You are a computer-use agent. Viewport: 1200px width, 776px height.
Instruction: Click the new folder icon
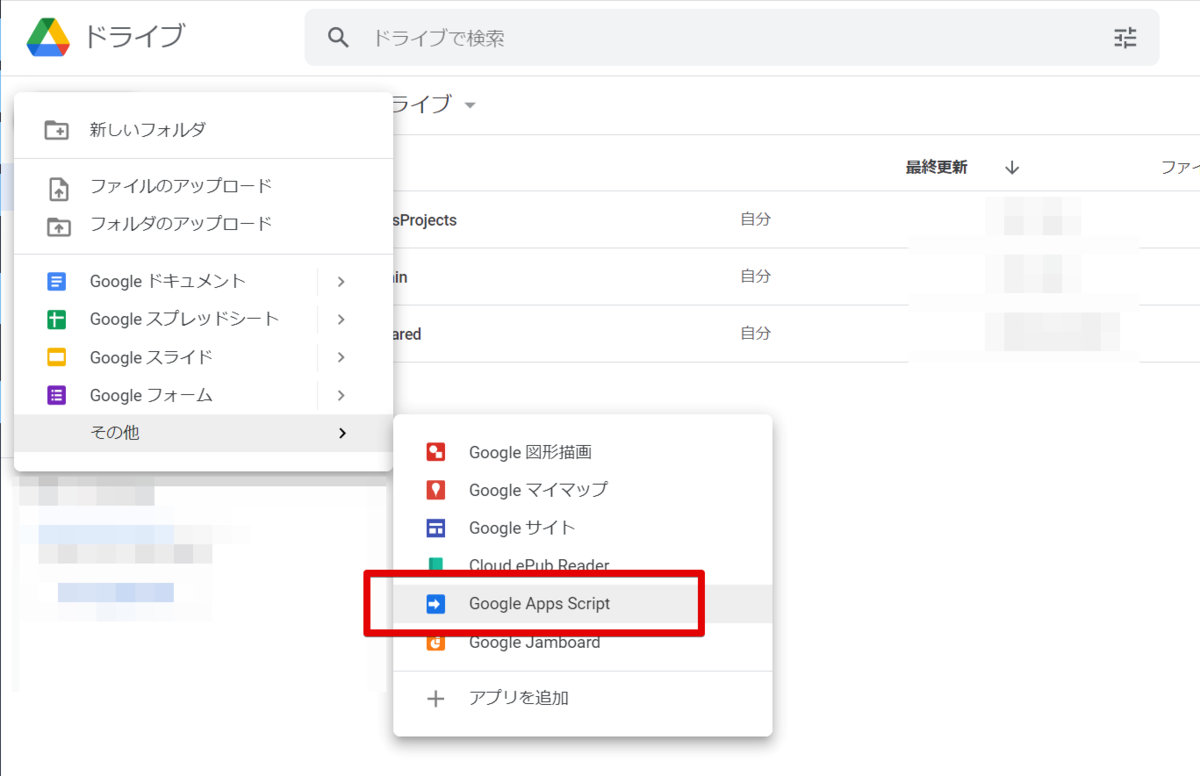coord(58,129)
